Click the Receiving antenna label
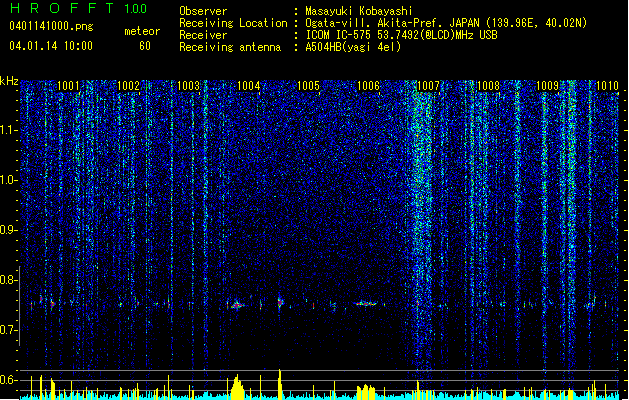Image resolution: width=629 pixels, height=400 pixels. tap(230, 47)
